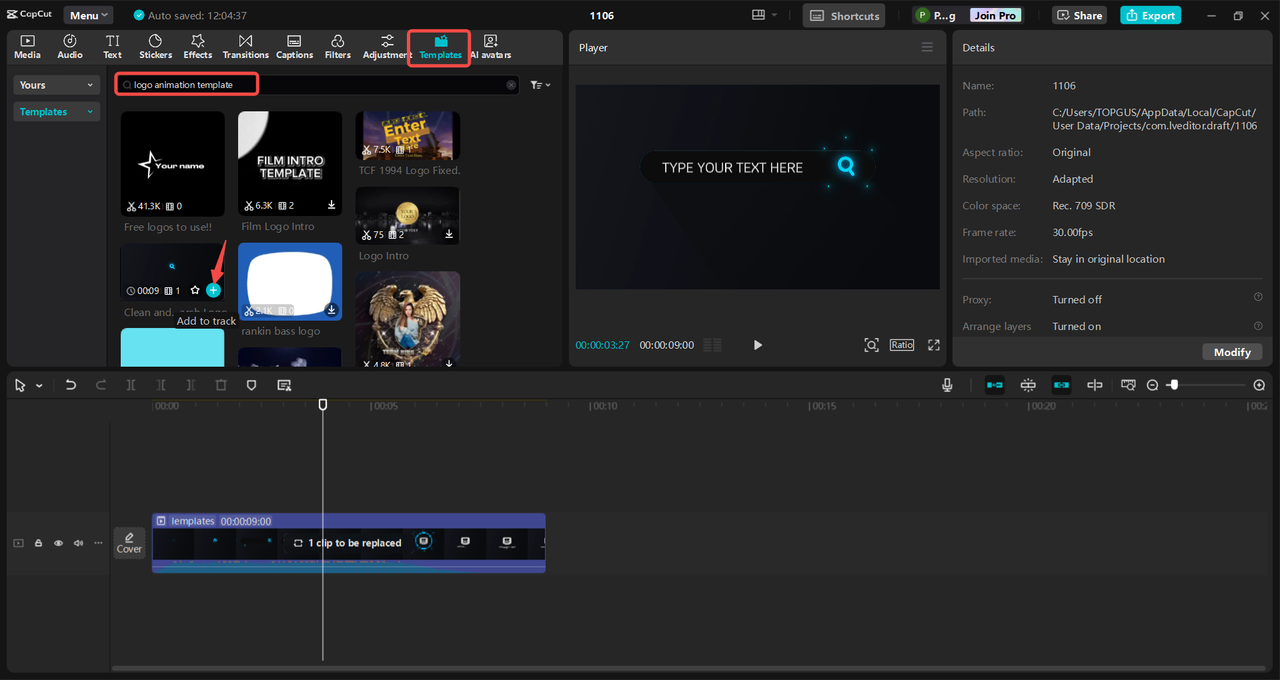The height and width of the screenshot is (680, 1280).
Task: Redo the last action
Action: (x=100, y=385)
